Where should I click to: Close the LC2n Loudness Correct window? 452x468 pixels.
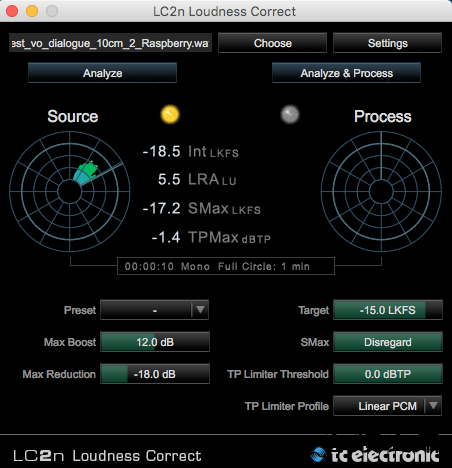[12, 11]
